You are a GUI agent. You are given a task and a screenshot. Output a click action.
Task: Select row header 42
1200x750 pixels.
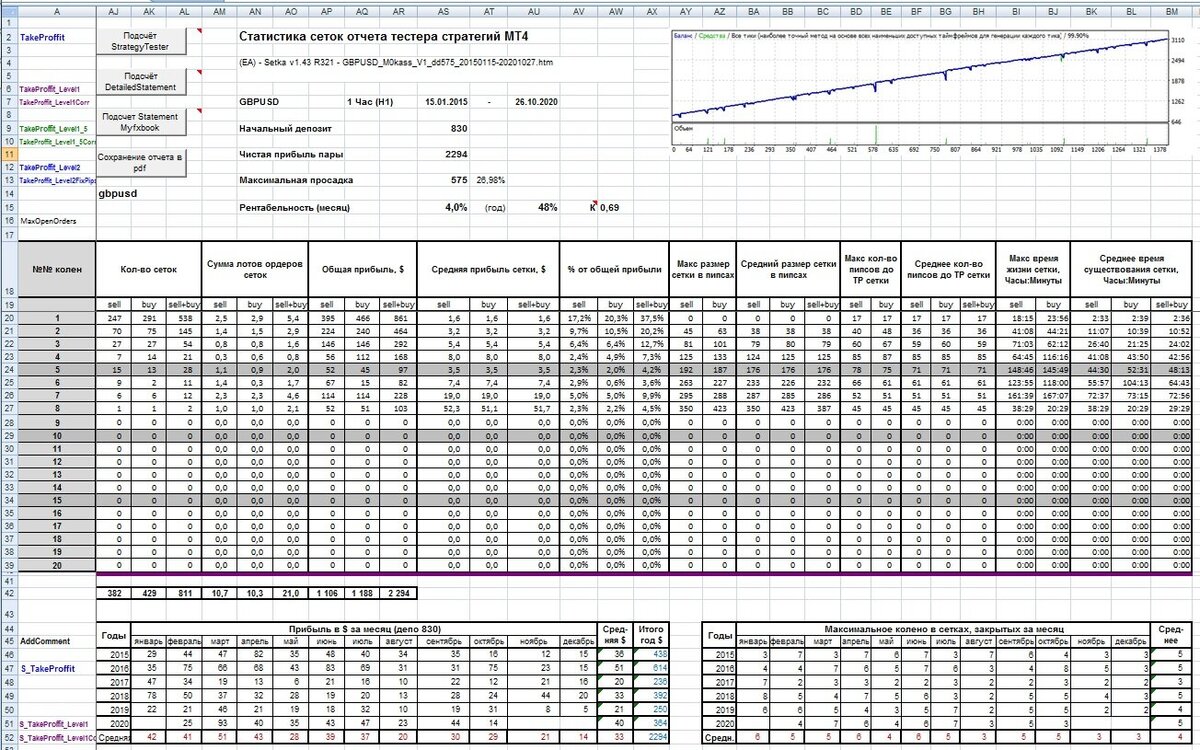(8, 594)
